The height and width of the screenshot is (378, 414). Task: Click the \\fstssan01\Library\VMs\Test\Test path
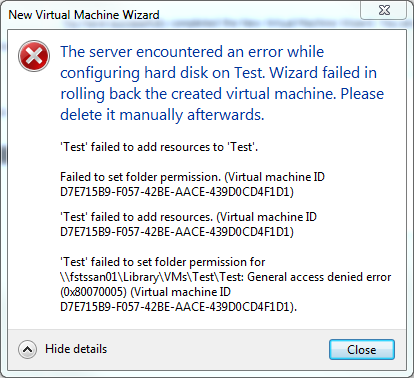coord(152,277)
